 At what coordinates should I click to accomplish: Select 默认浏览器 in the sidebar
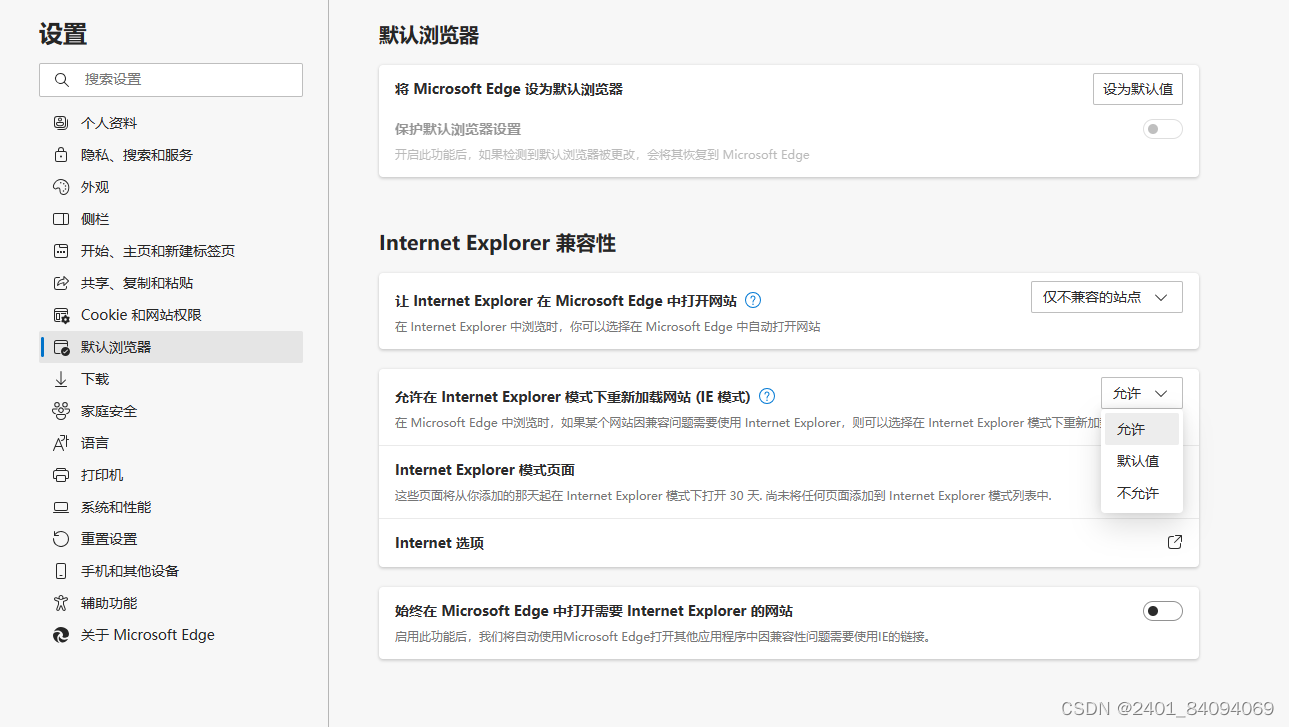171,347
